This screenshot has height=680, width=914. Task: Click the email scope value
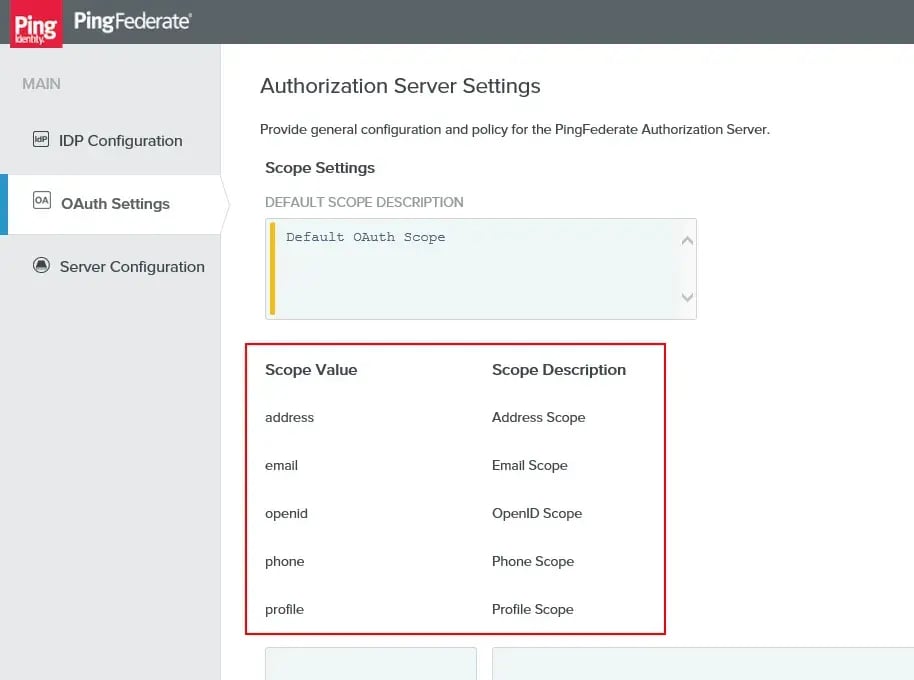(281, 465)
